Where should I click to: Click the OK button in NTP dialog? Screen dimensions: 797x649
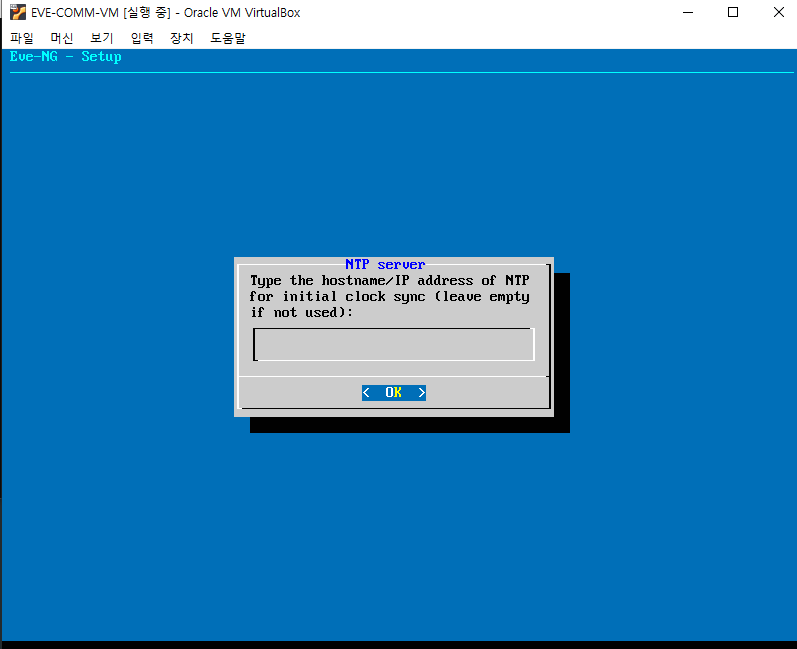pyautogui.click(x=393, y=392)
